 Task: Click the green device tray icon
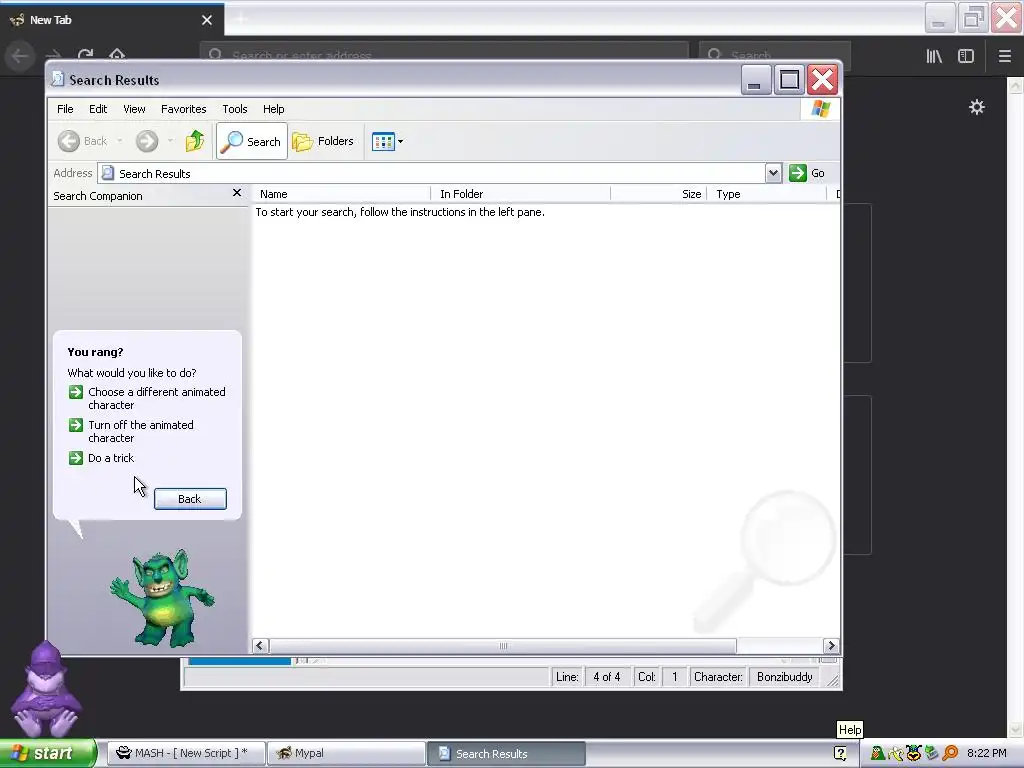tap(931, 753)
